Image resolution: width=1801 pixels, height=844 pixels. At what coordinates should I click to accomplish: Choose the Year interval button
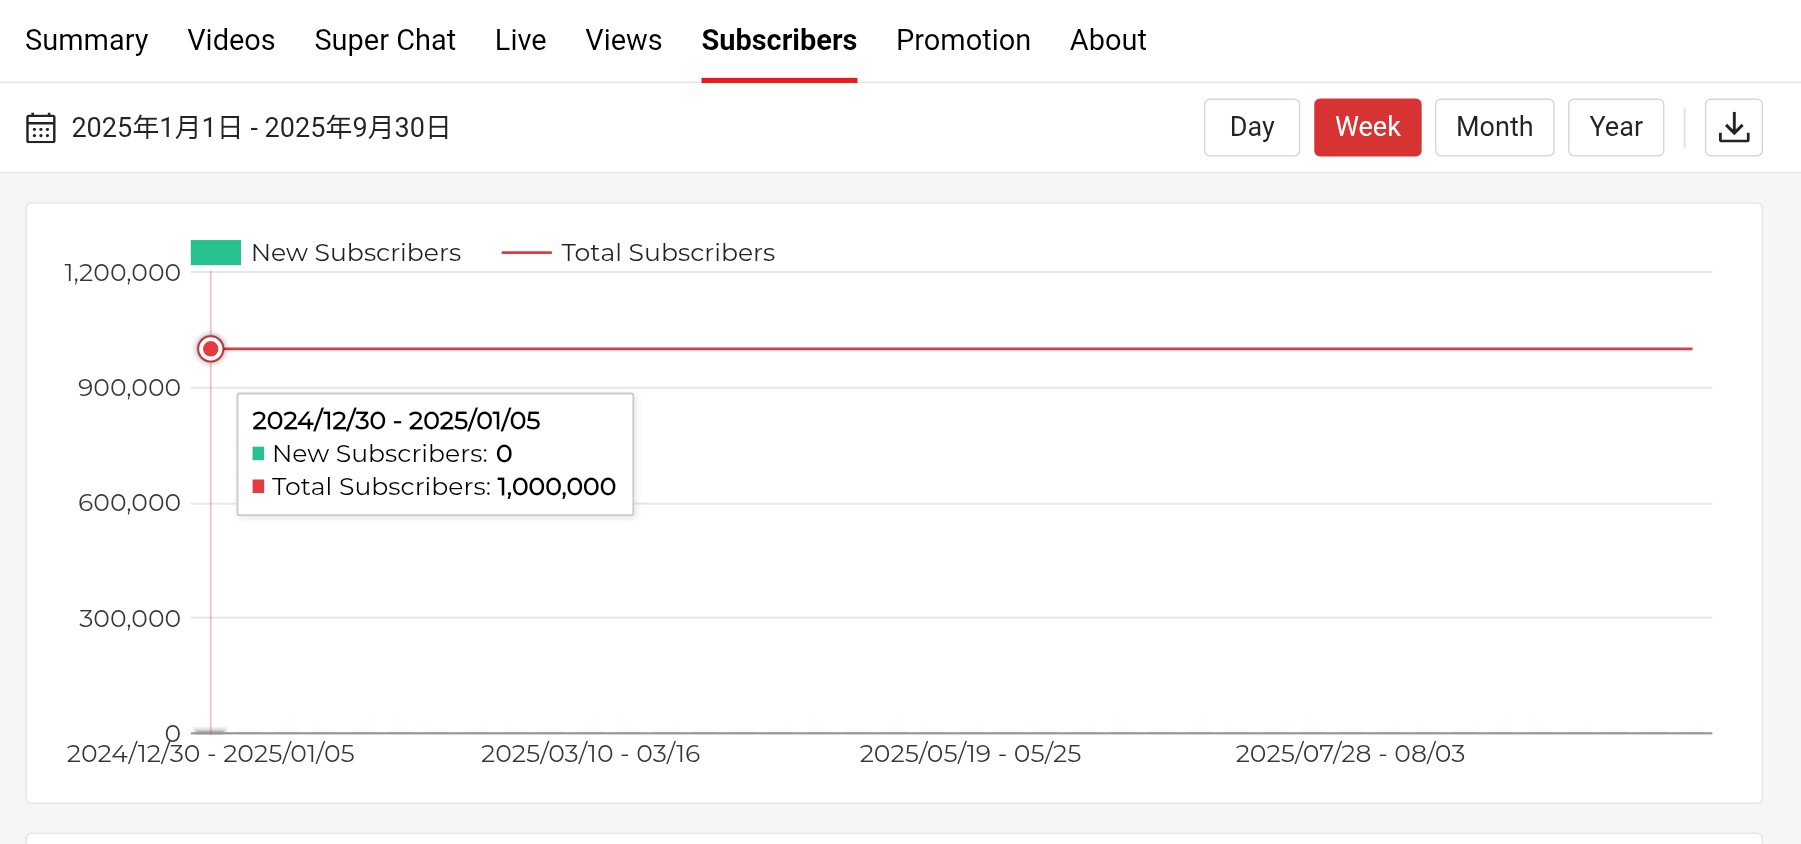(x=1616, y=127)
